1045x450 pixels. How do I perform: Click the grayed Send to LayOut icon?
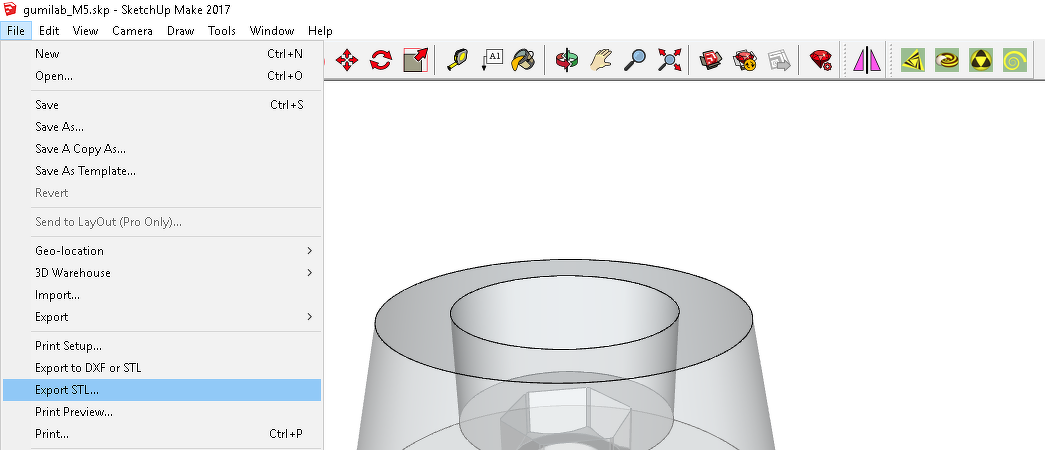778,60
